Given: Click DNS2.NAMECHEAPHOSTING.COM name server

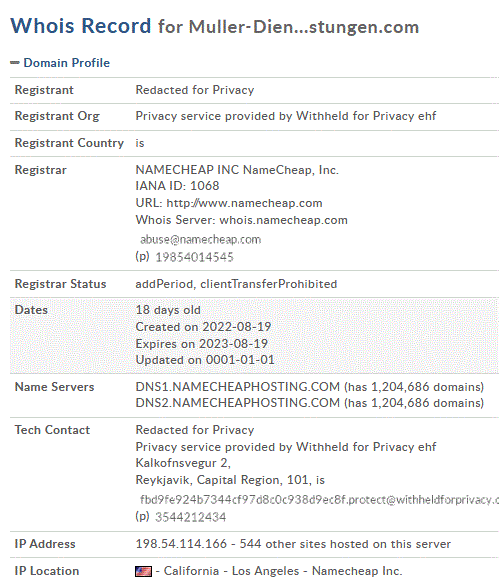Looking at the screenshot, I should pos(238,403).
